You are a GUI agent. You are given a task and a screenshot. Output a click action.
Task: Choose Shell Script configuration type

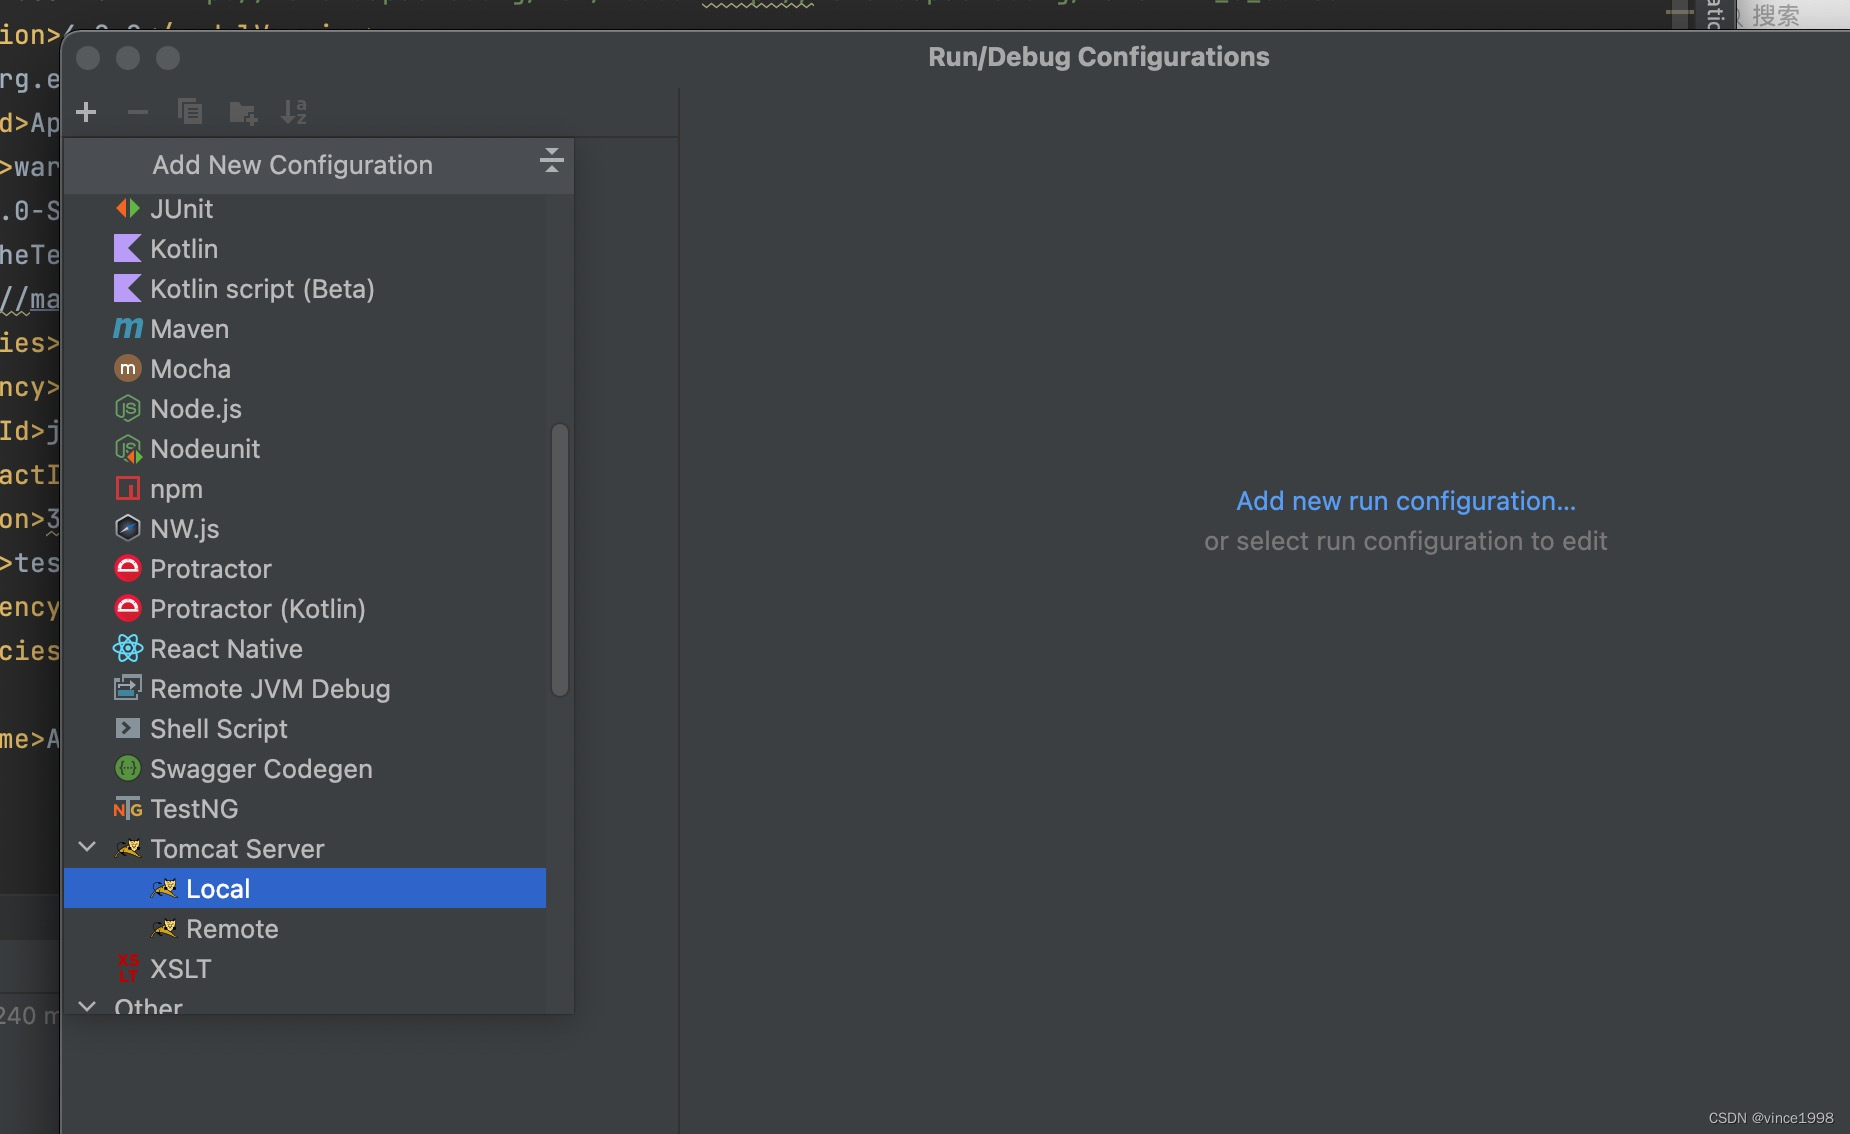point(305,728)
